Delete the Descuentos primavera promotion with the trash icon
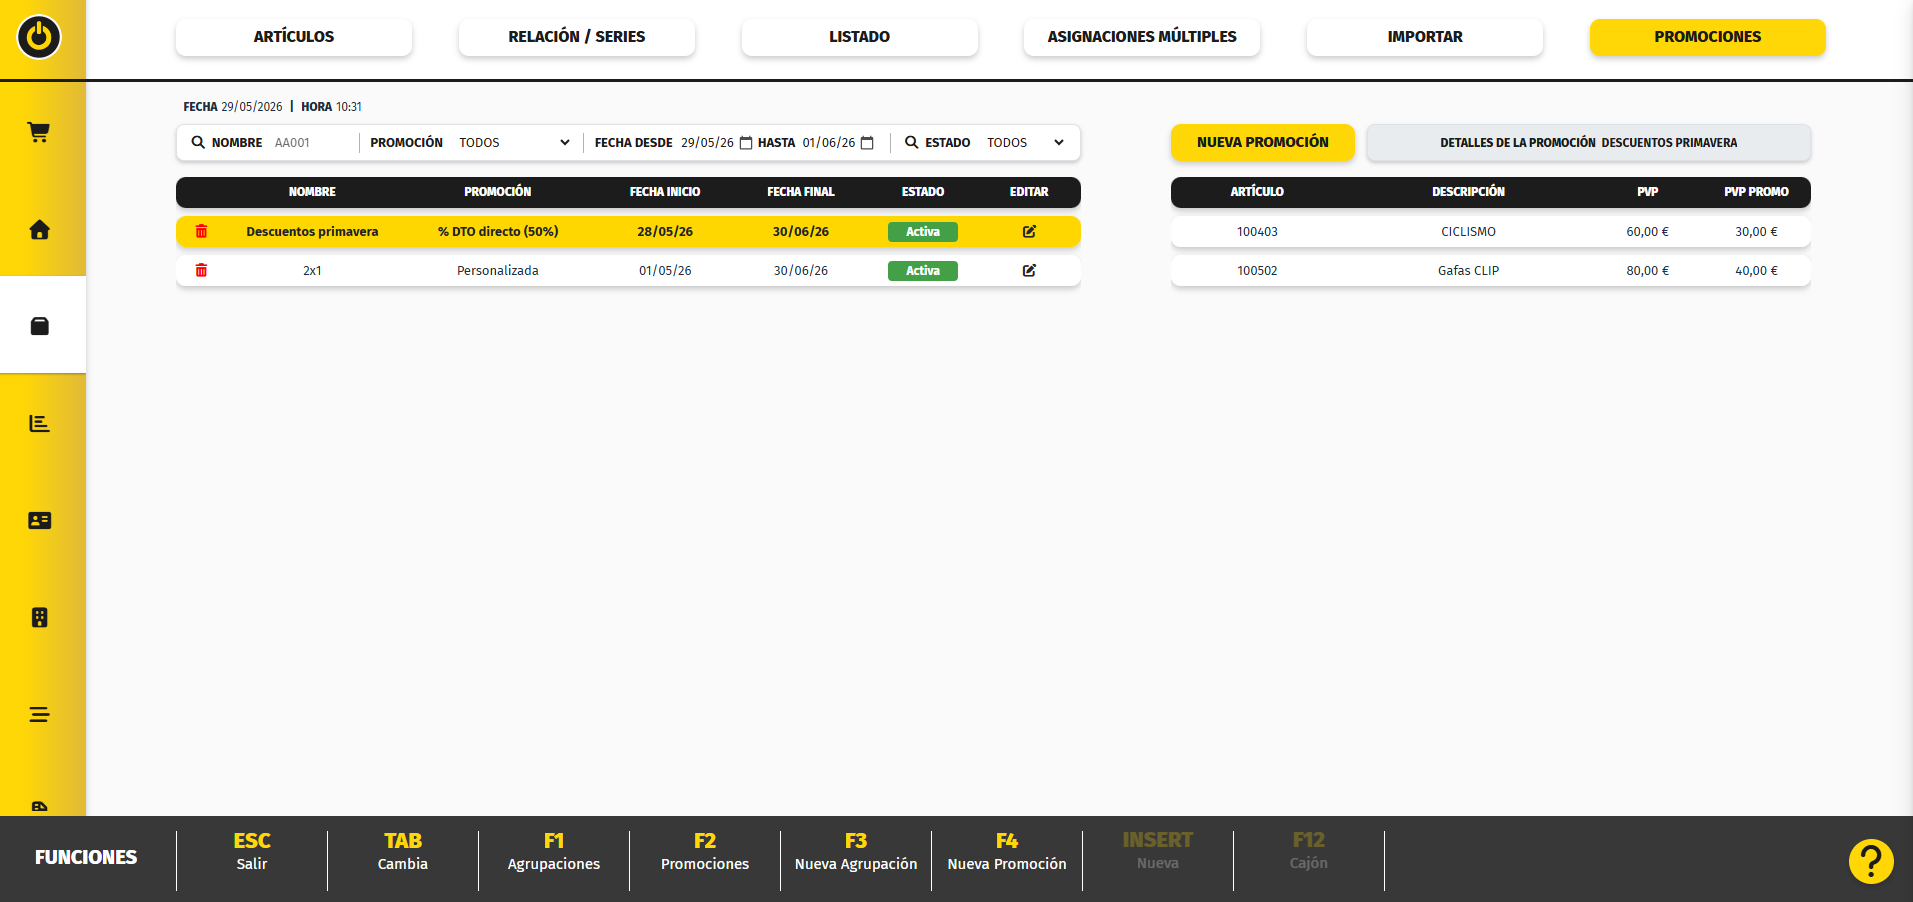Screen dimensions: 1913x902 tap(201, 231)
